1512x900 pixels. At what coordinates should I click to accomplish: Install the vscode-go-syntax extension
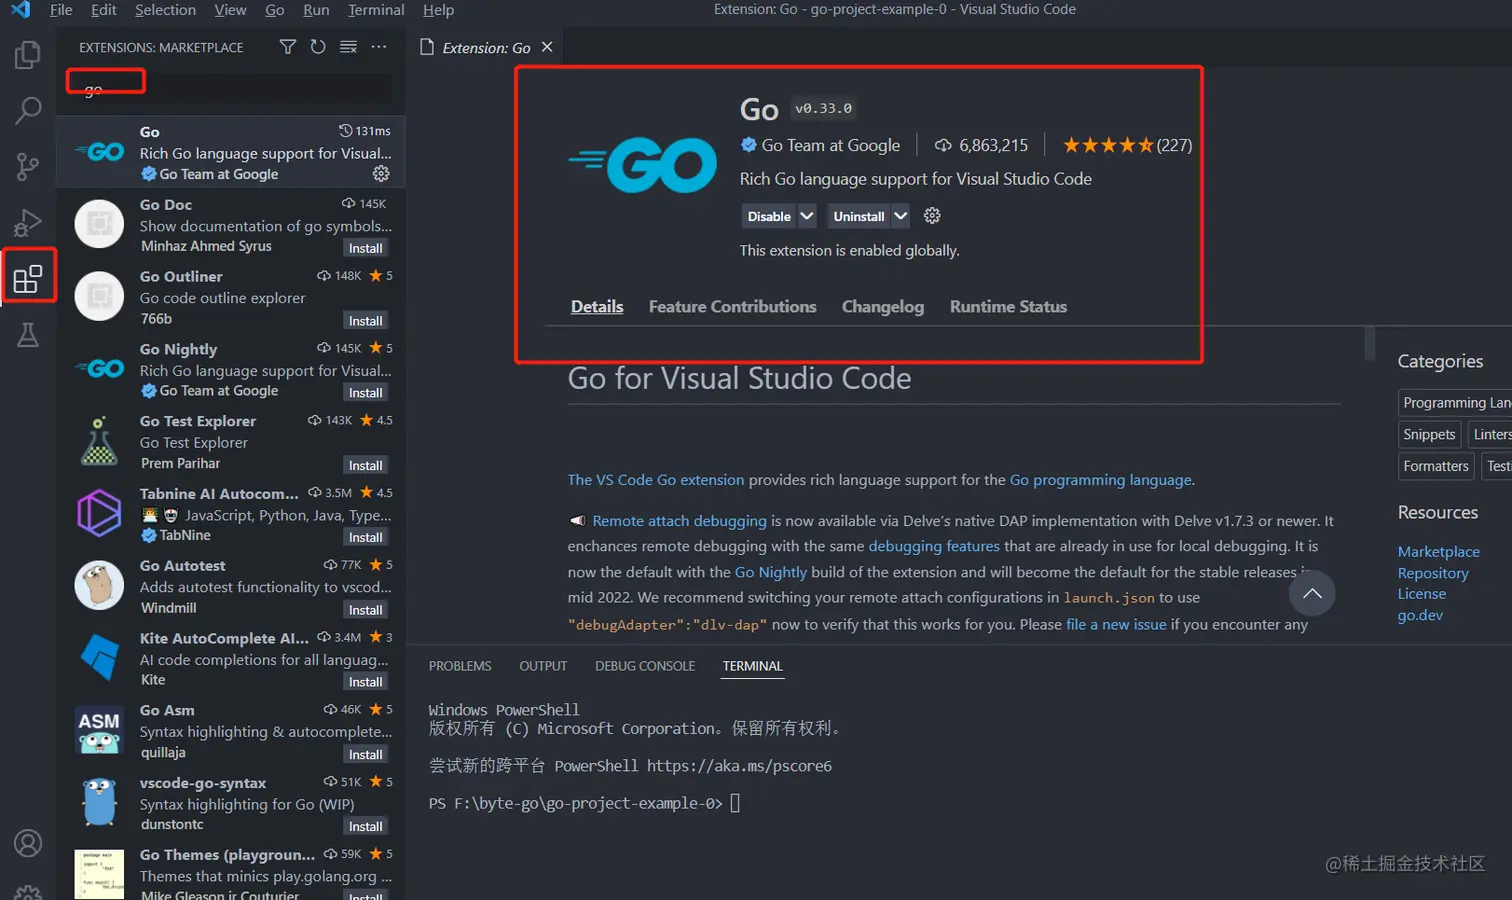(x=365, y=827)
